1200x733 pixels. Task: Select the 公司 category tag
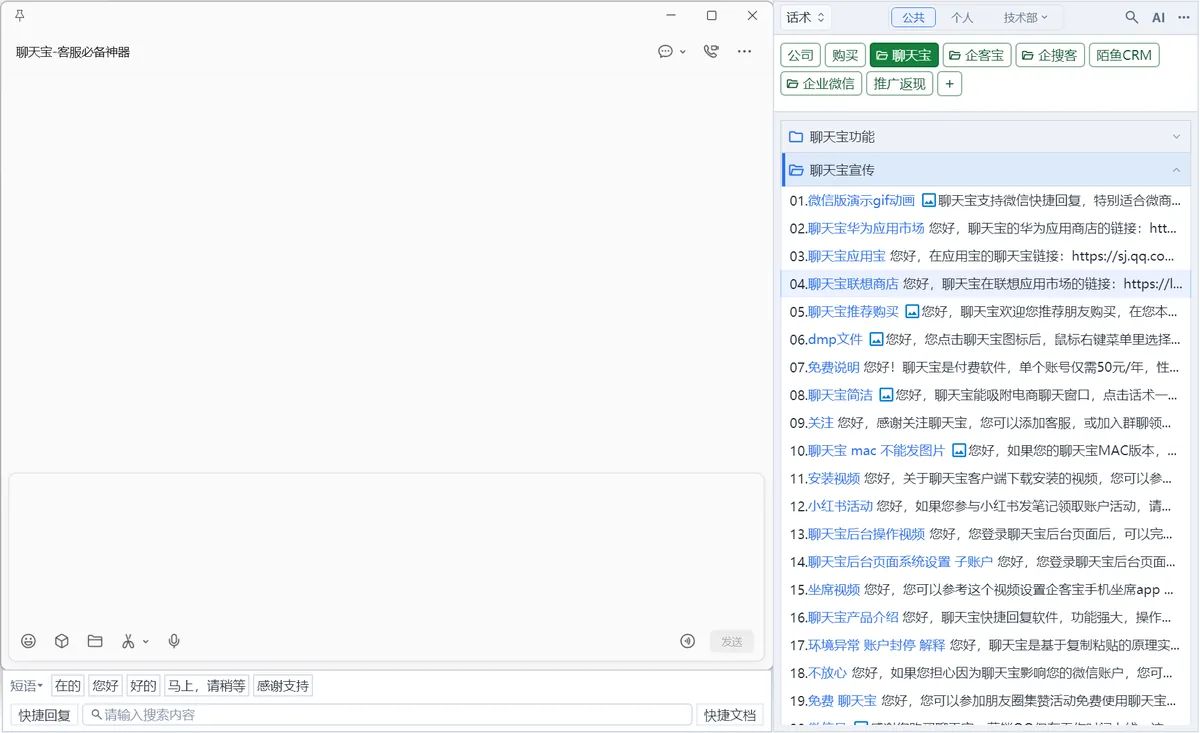[801, 55]
